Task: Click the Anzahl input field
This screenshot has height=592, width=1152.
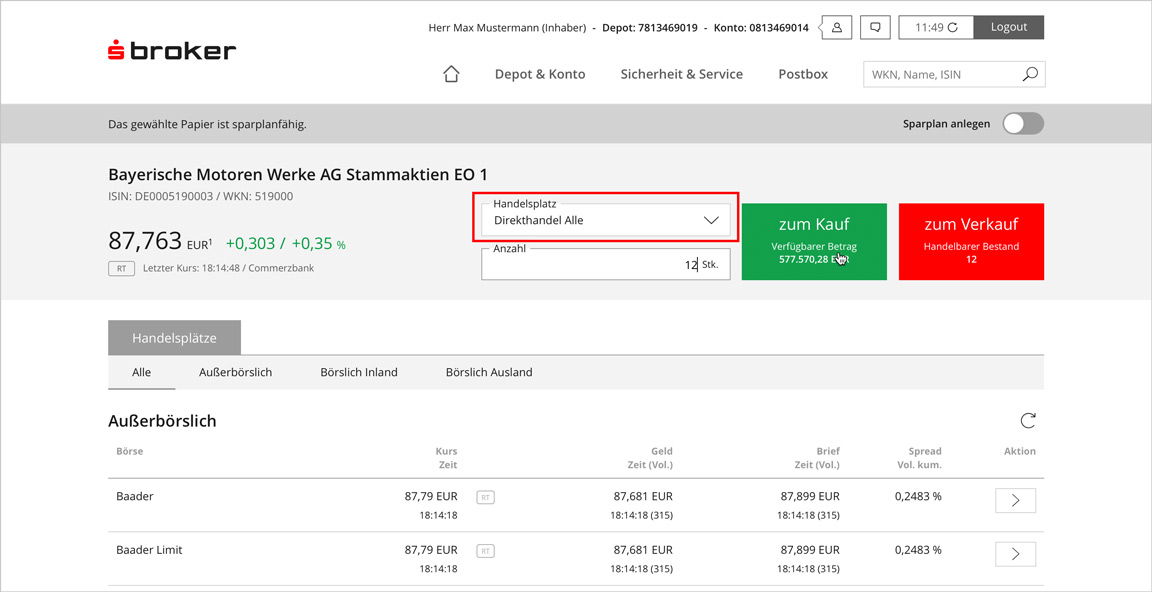Action: pos(606,264)
